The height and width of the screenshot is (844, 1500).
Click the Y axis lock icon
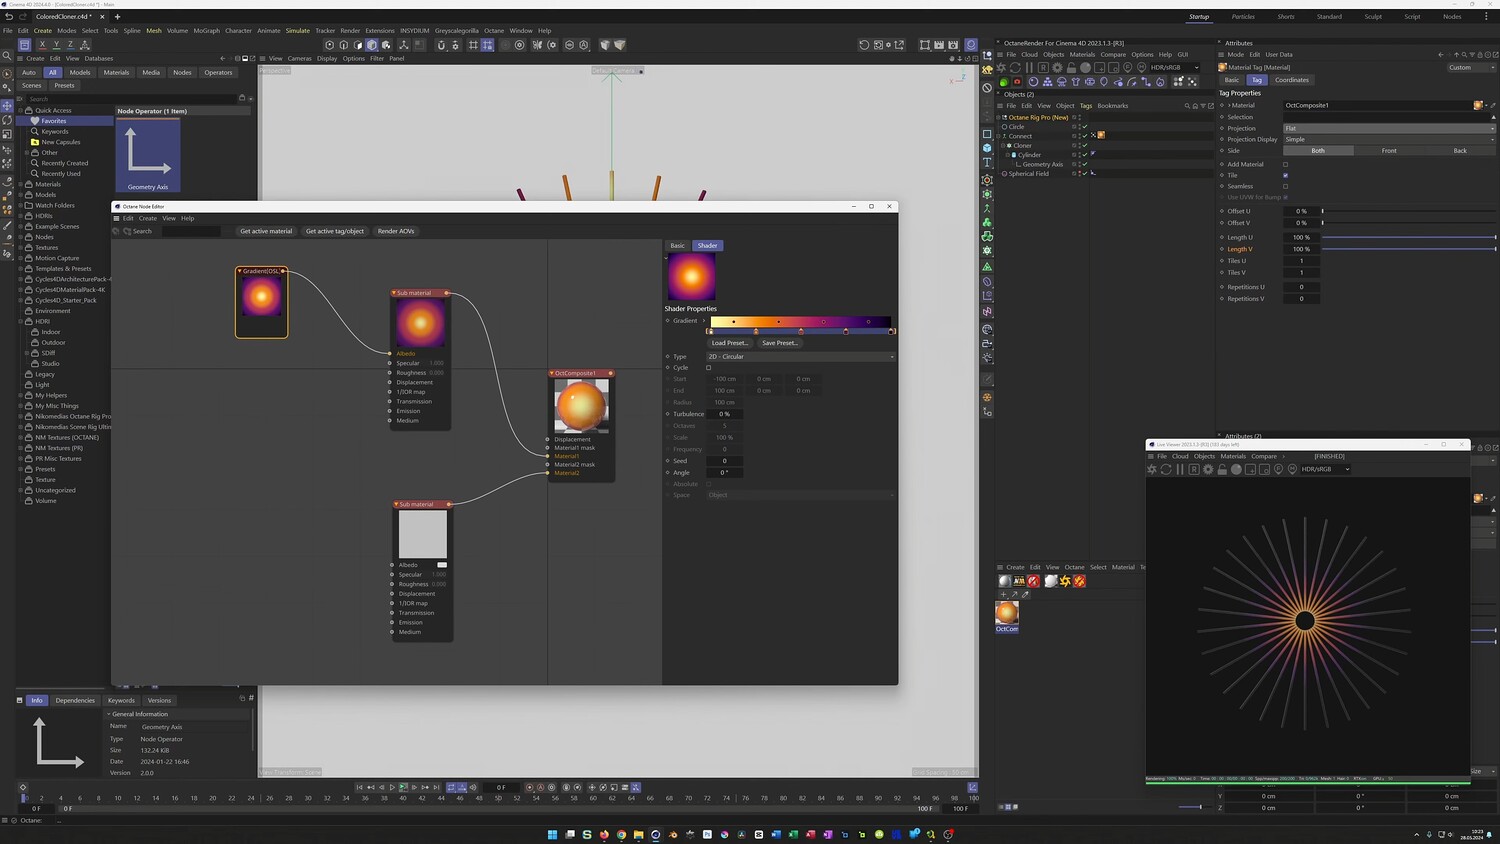point(56,45)
